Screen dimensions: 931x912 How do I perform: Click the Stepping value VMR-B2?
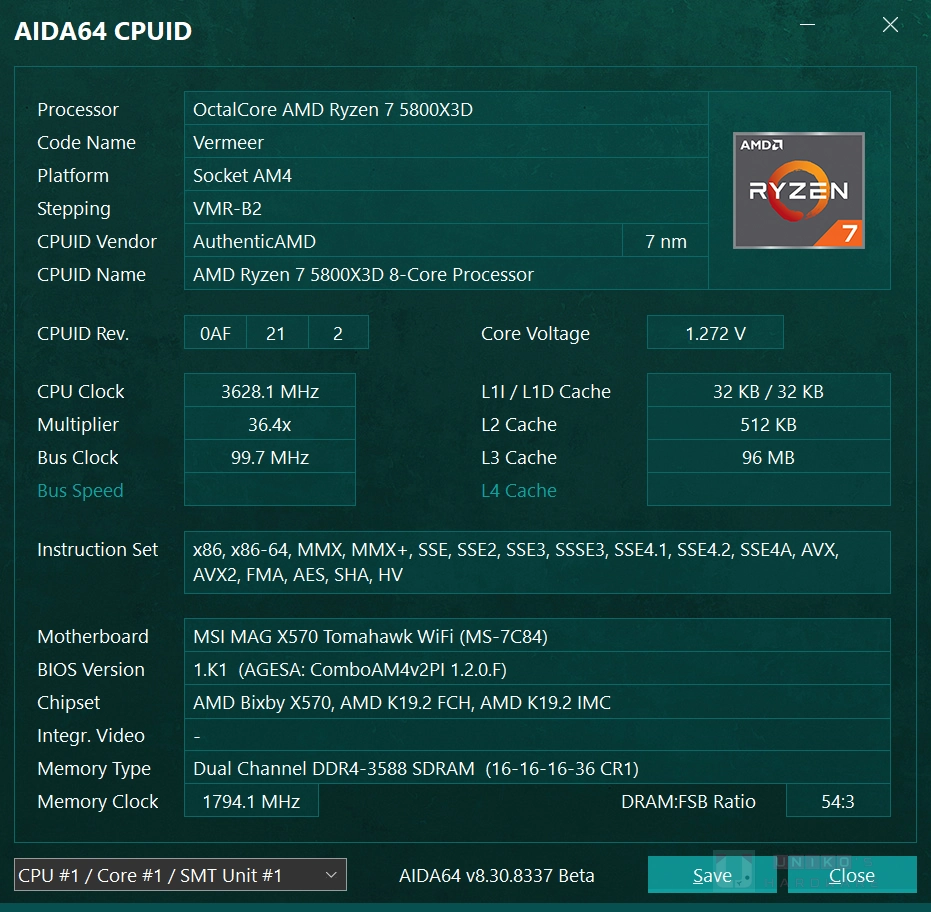446,208
